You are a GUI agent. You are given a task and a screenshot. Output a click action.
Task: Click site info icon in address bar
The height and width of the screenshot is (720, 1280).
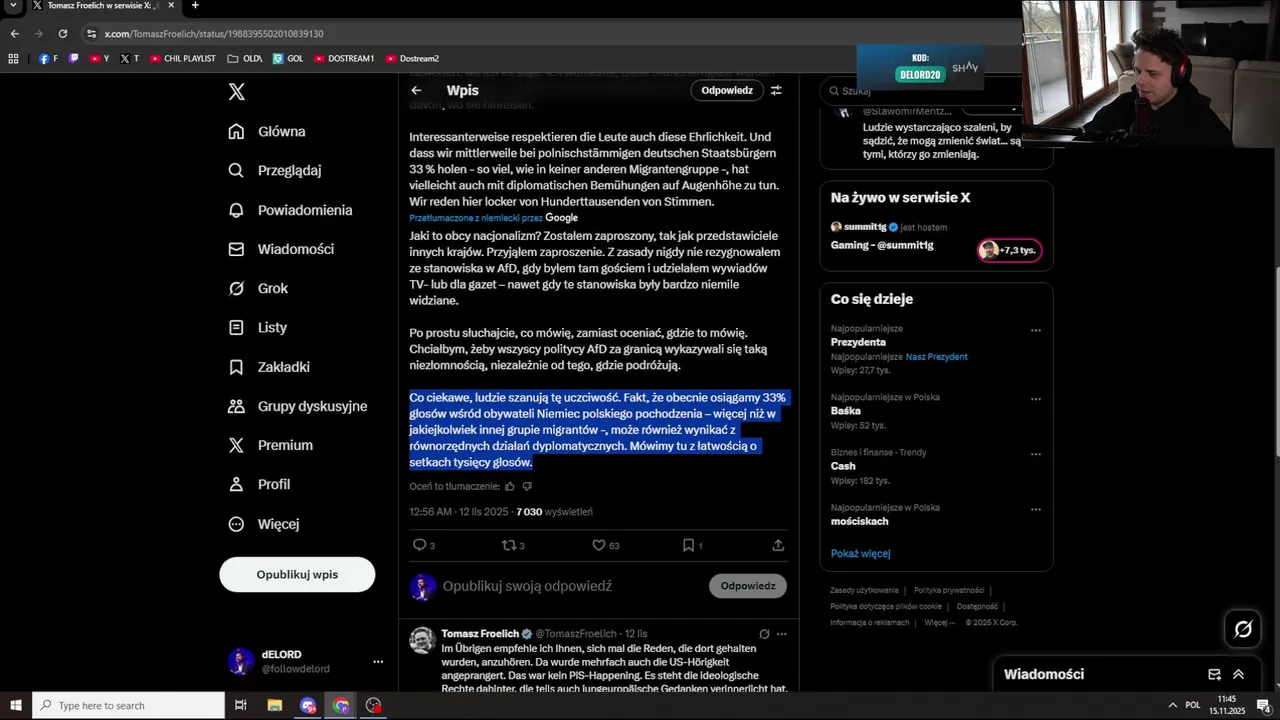click(x=91, y=33)
